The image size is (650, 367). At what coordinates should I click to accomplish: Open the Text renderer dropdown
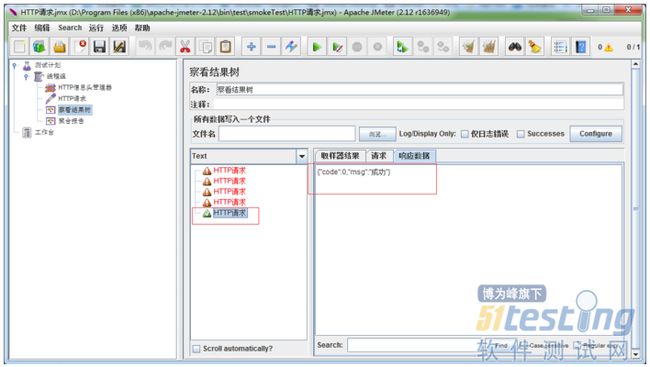pyautogui.click(x=302, y=156)
